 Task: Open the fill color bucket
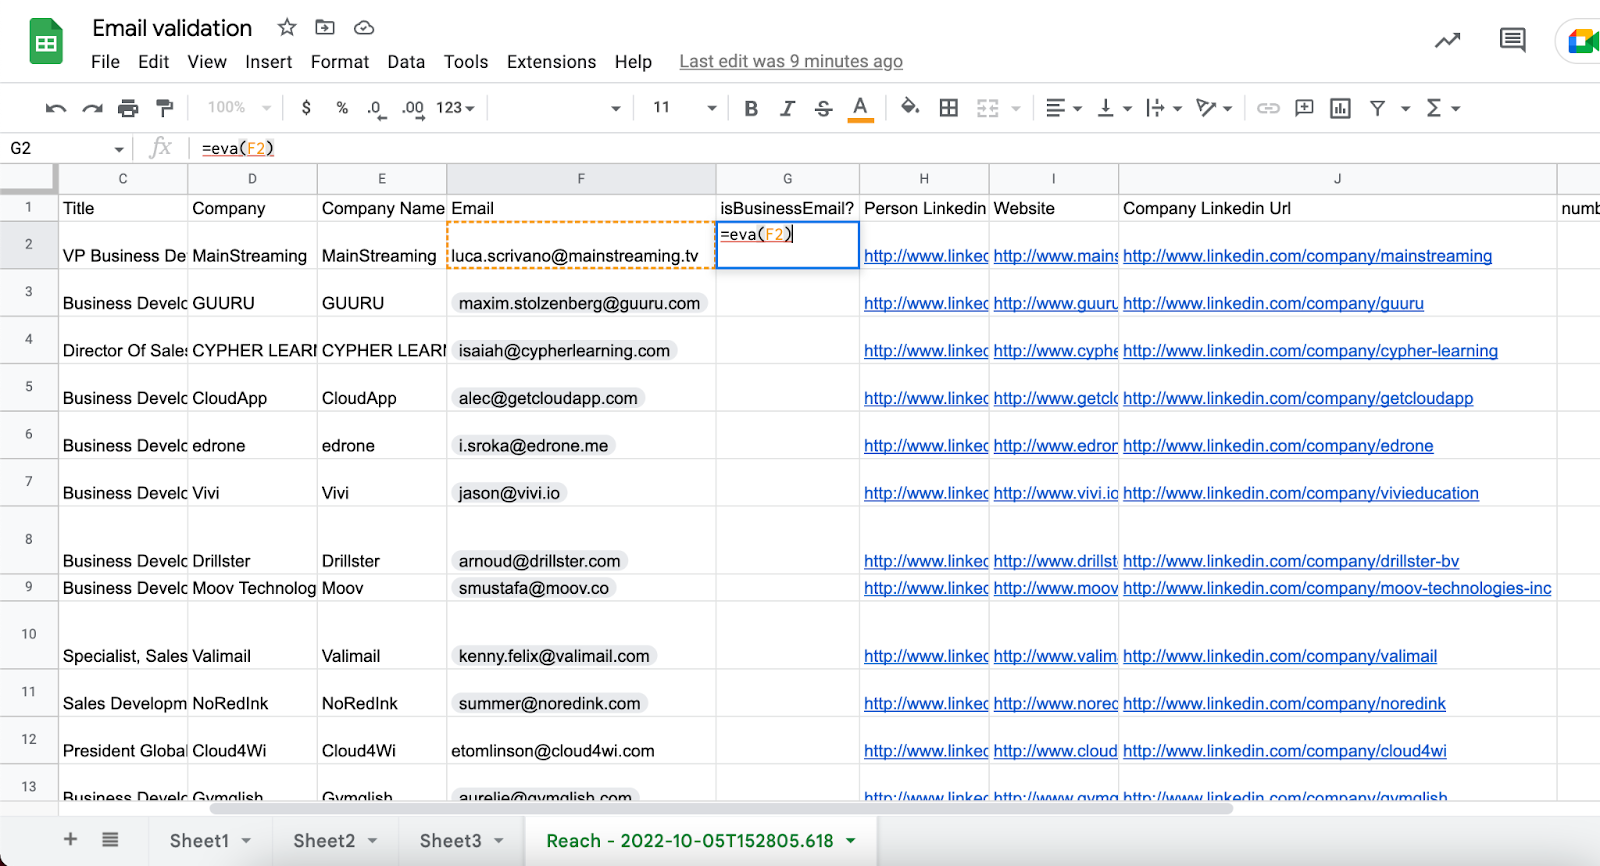pos(910,107)
